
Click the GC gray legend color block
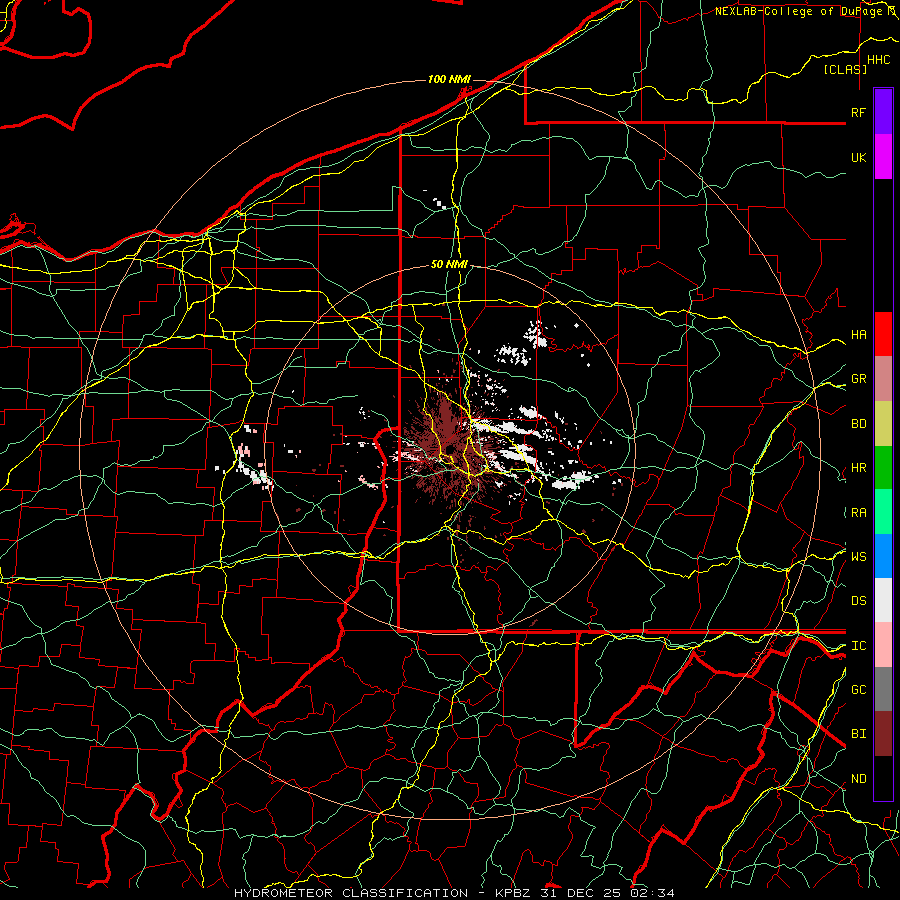pos(883,689)
